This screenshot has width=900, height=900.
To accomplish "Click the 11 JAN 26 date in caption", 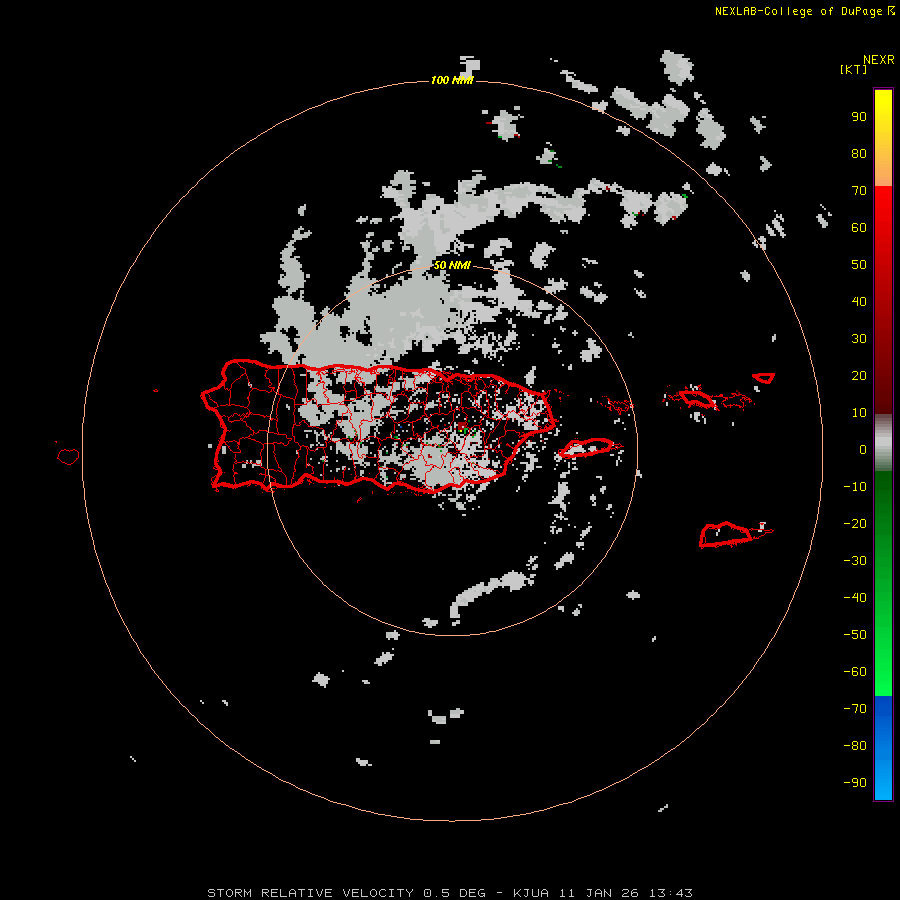I will (599, 893).
